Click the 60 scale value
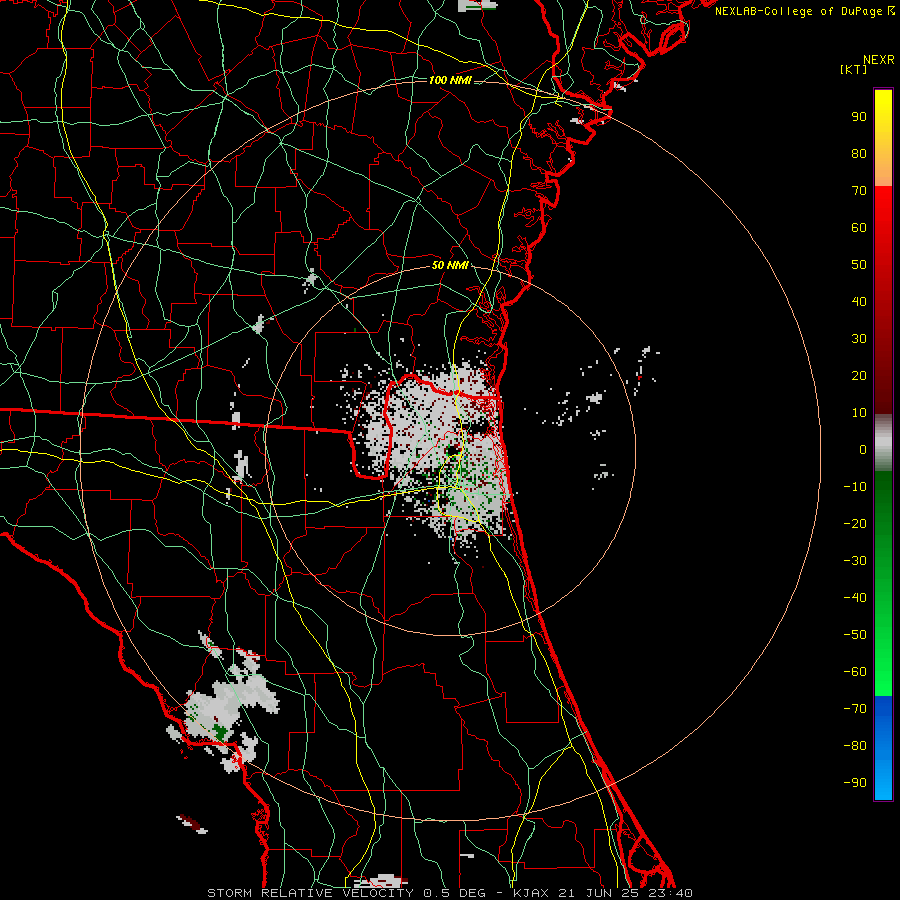The image size is (900, 900). pos(859,228)
